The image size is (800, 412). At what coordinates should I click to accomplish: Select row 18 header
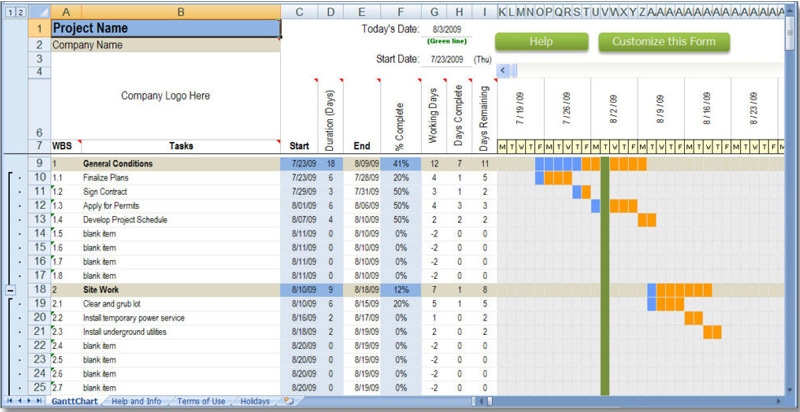pyautogui.click(x=39, y=290)
